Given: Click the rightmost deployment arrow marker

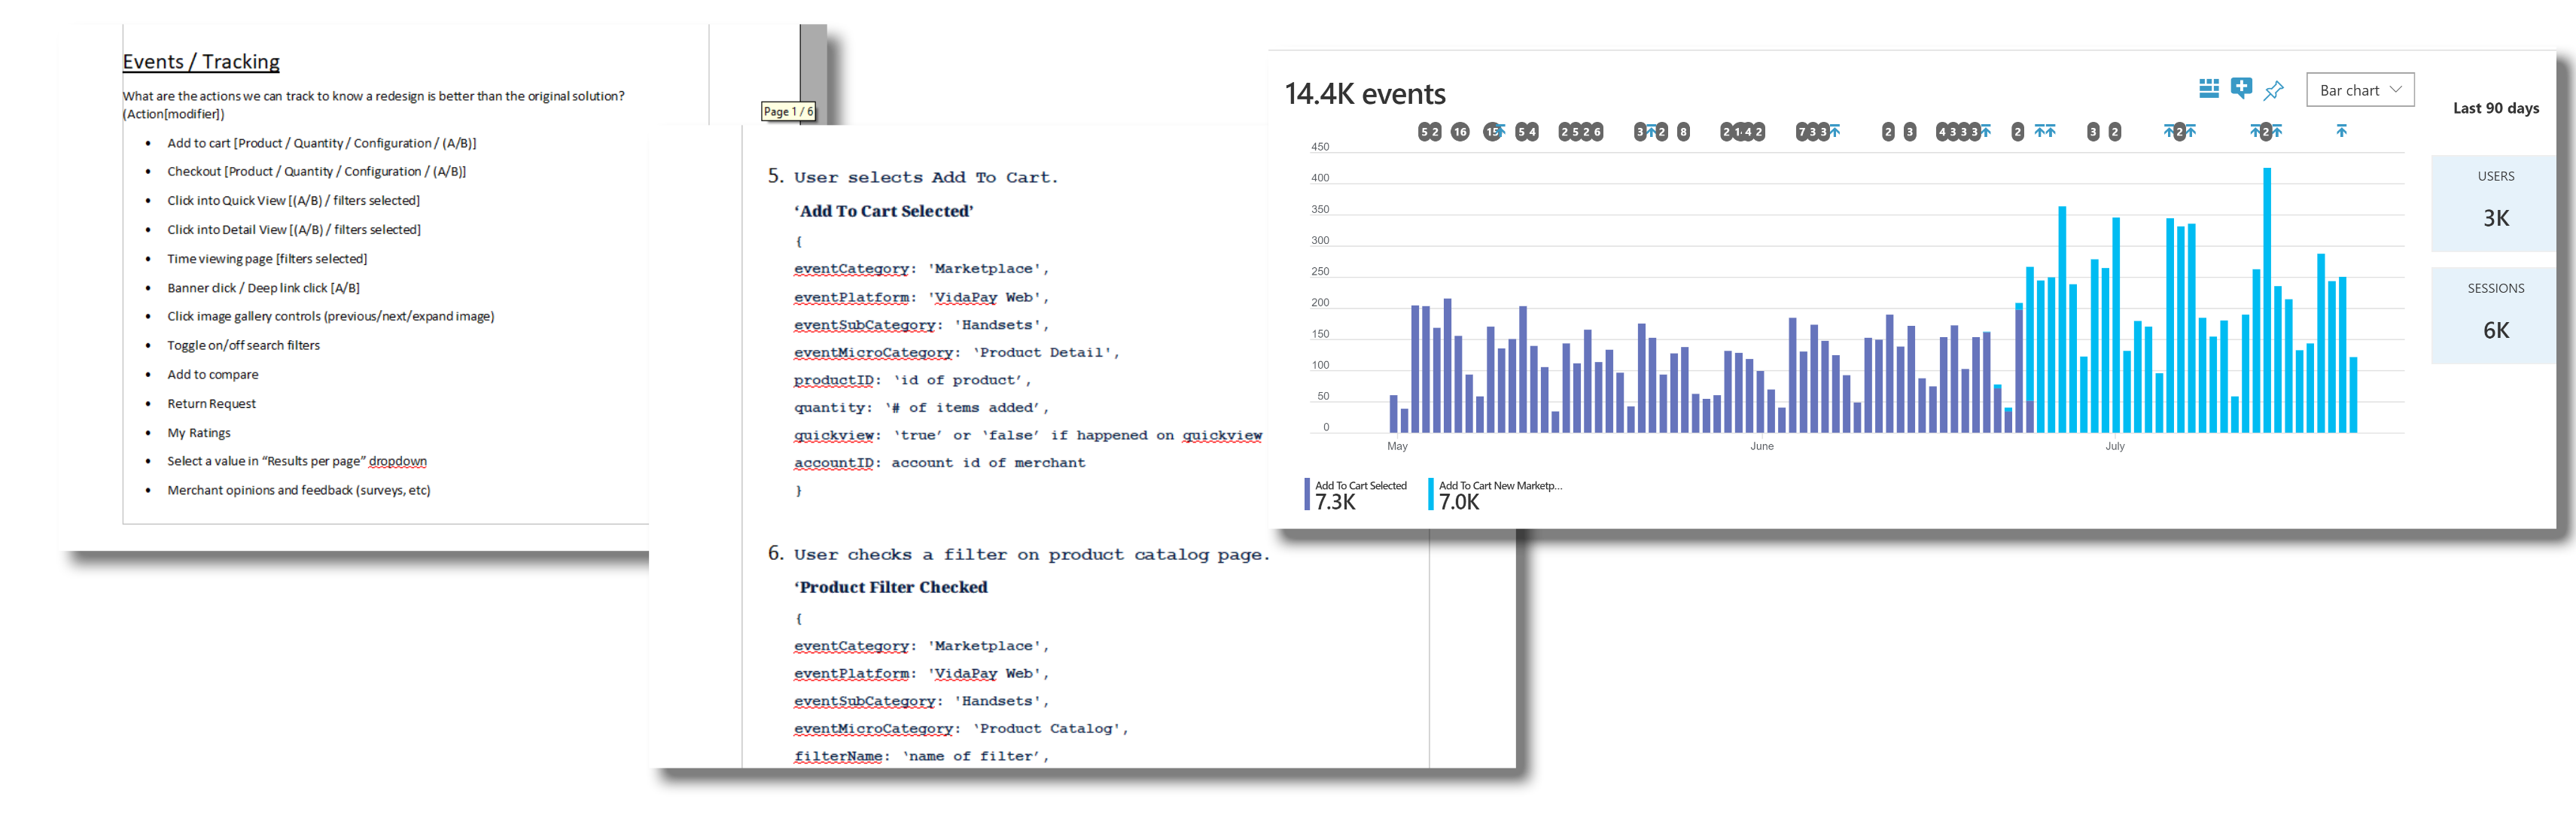Looking at the screenshot, I should click(2341, 131).
